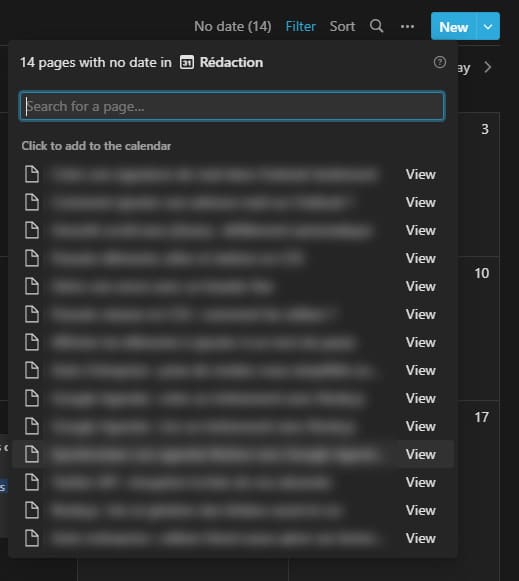Open the Filter menu
The width and height of the screenshot is (519, 581).
(300, 26)
